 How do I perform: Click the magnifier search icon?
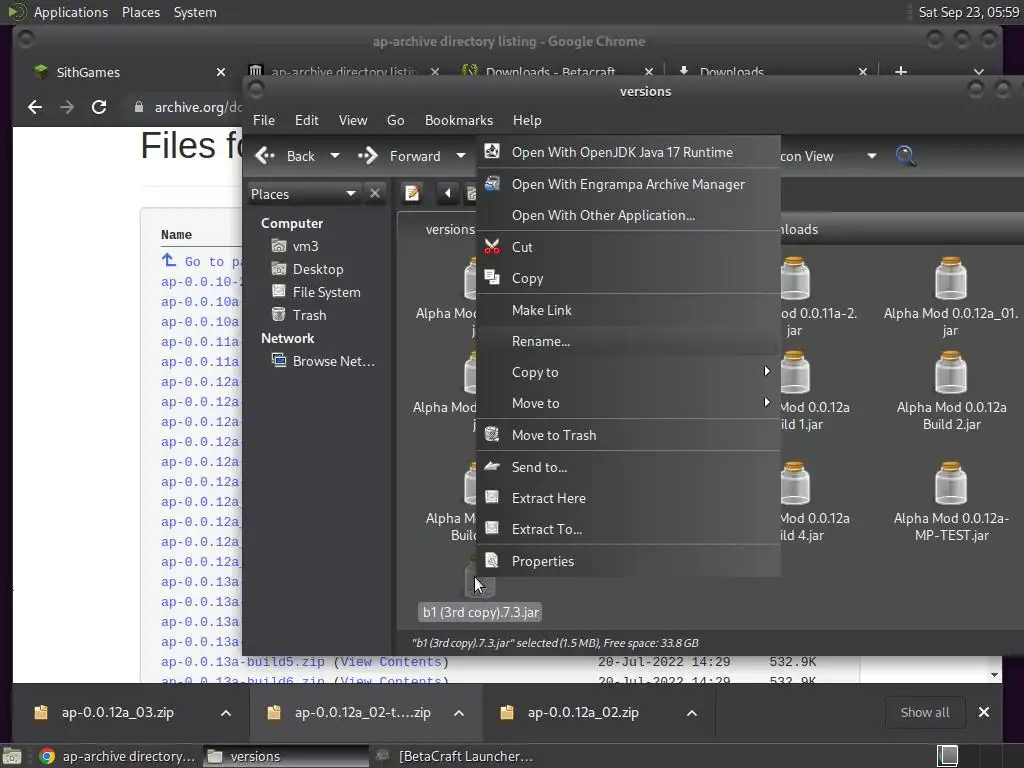[905, 155]
